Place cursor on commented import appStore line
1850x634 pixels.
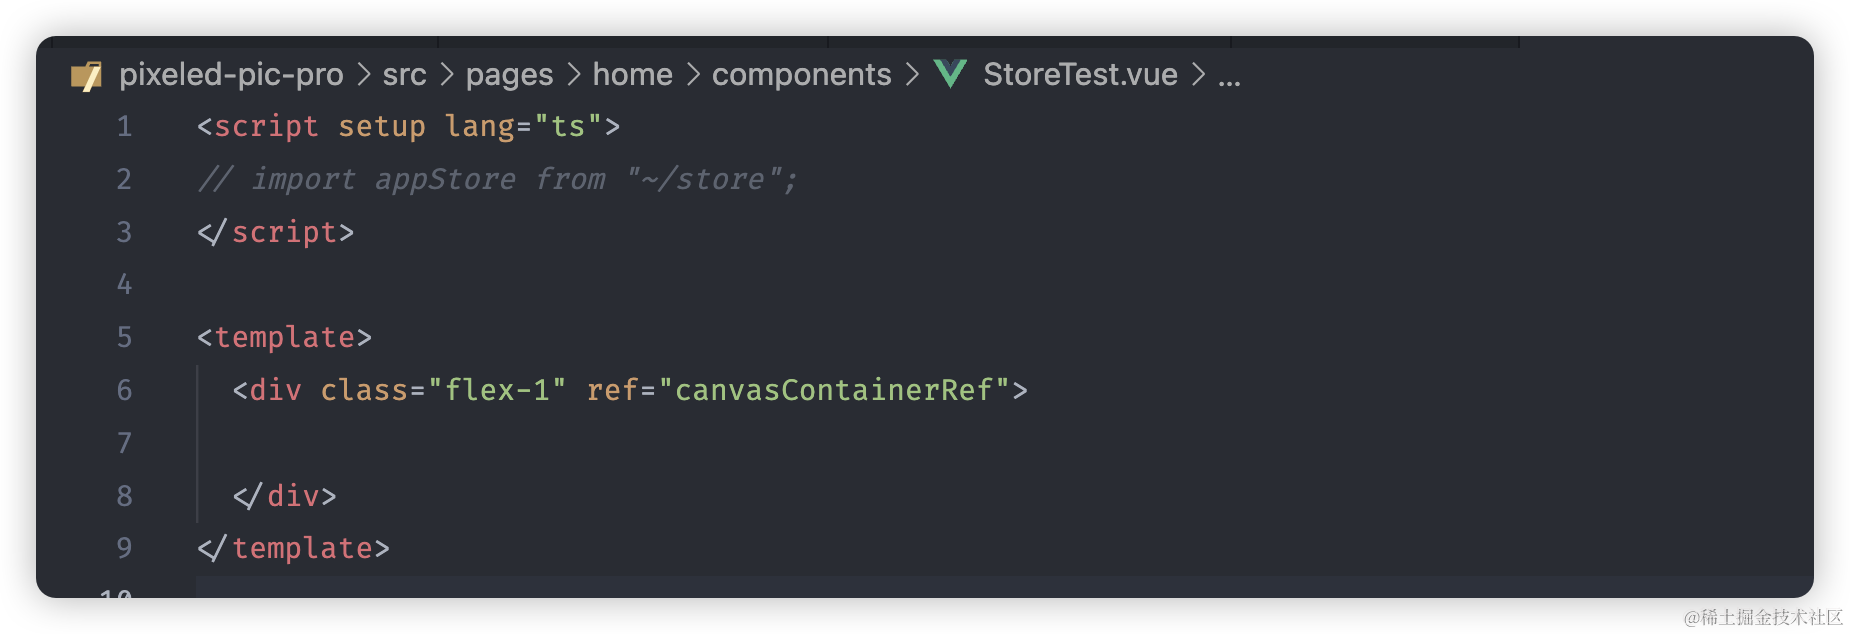(x=498, y=180)
